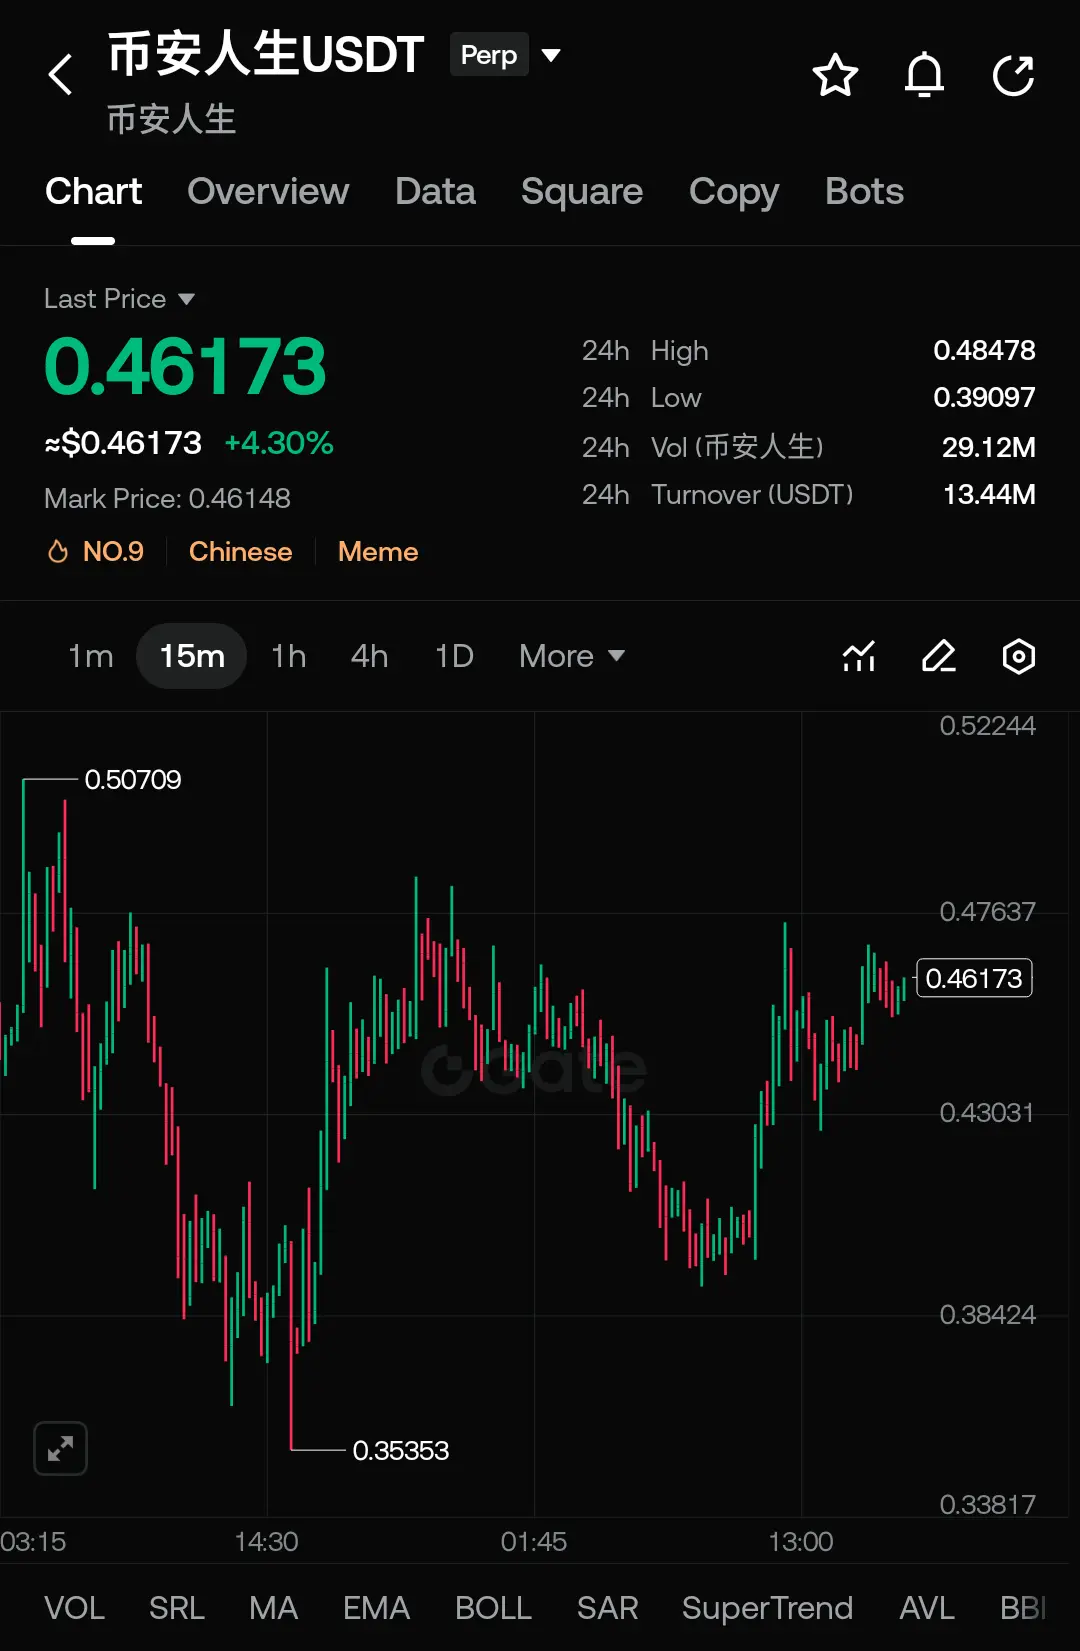Tap the large 0.46173 last price
1080x1651 pixels.
tap(186, 366)
